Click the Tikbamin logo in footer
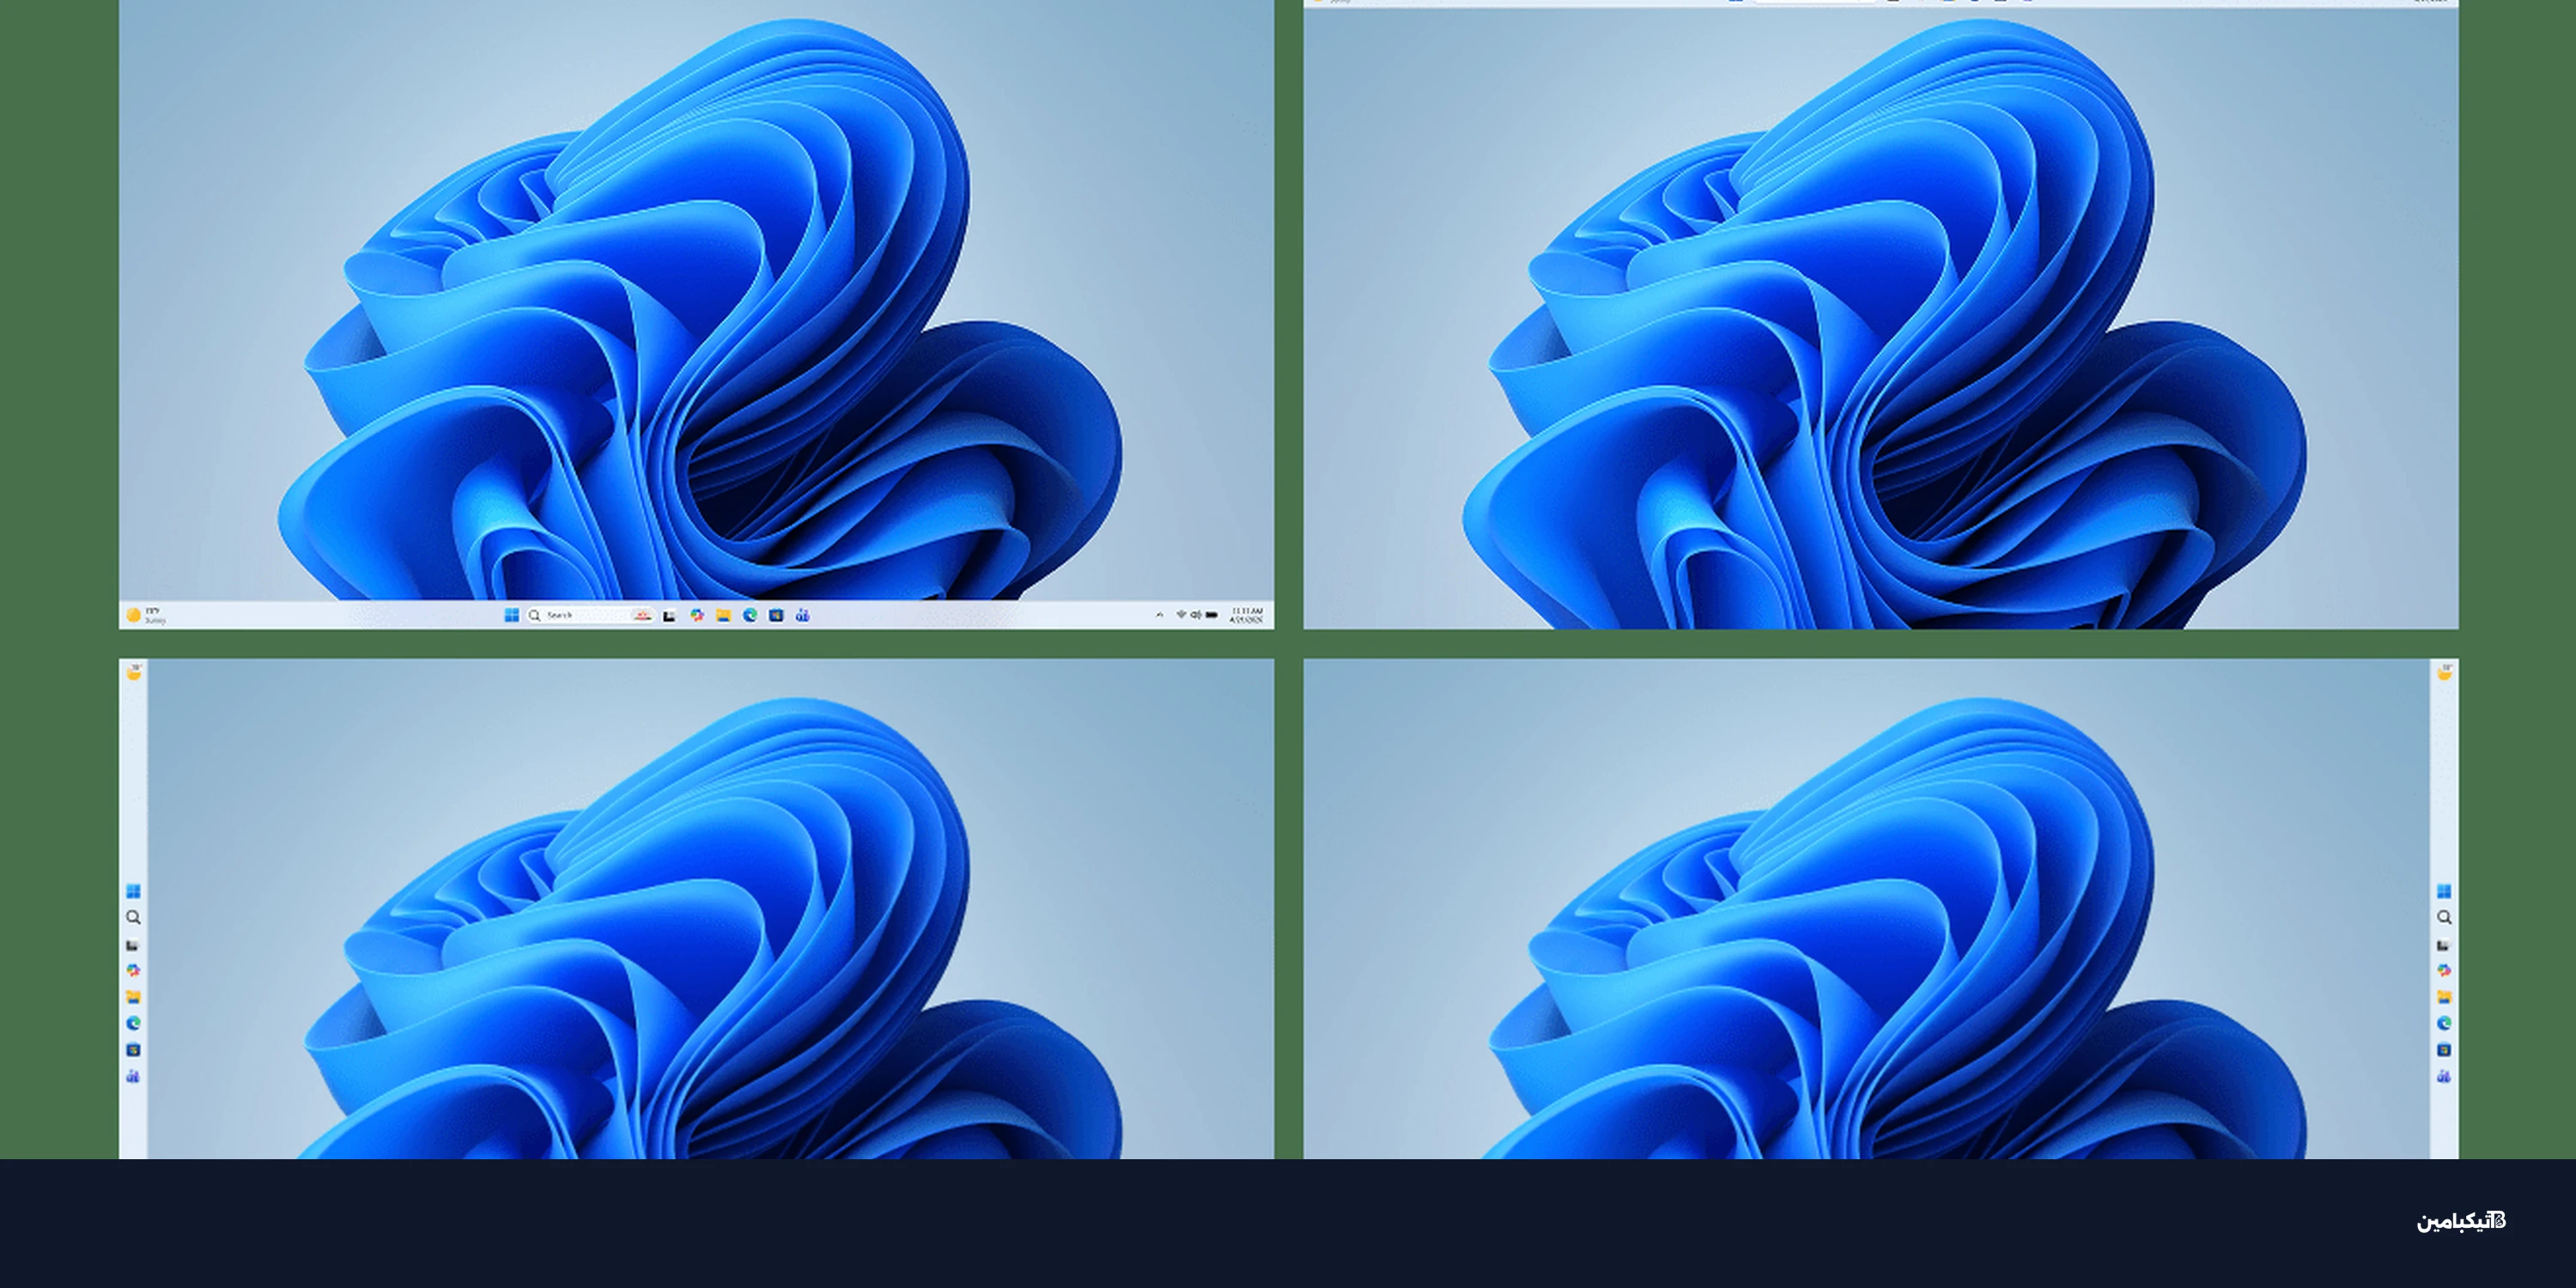Screen dimensions: 2576x1288 (x=2461, y=1221)
